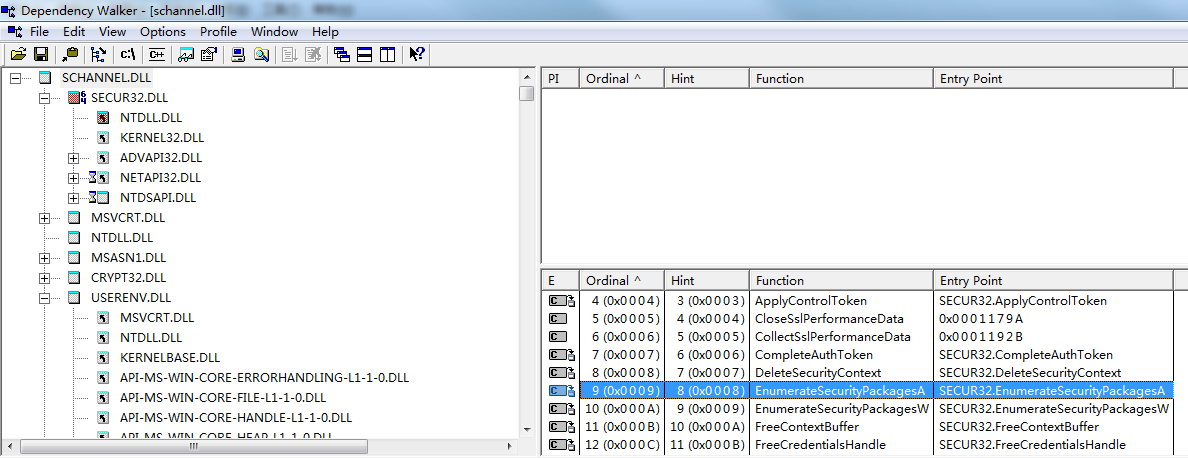The width and height of the screenshot is (1188, 458).
Task: Open the Options menu
Action: 163,32
